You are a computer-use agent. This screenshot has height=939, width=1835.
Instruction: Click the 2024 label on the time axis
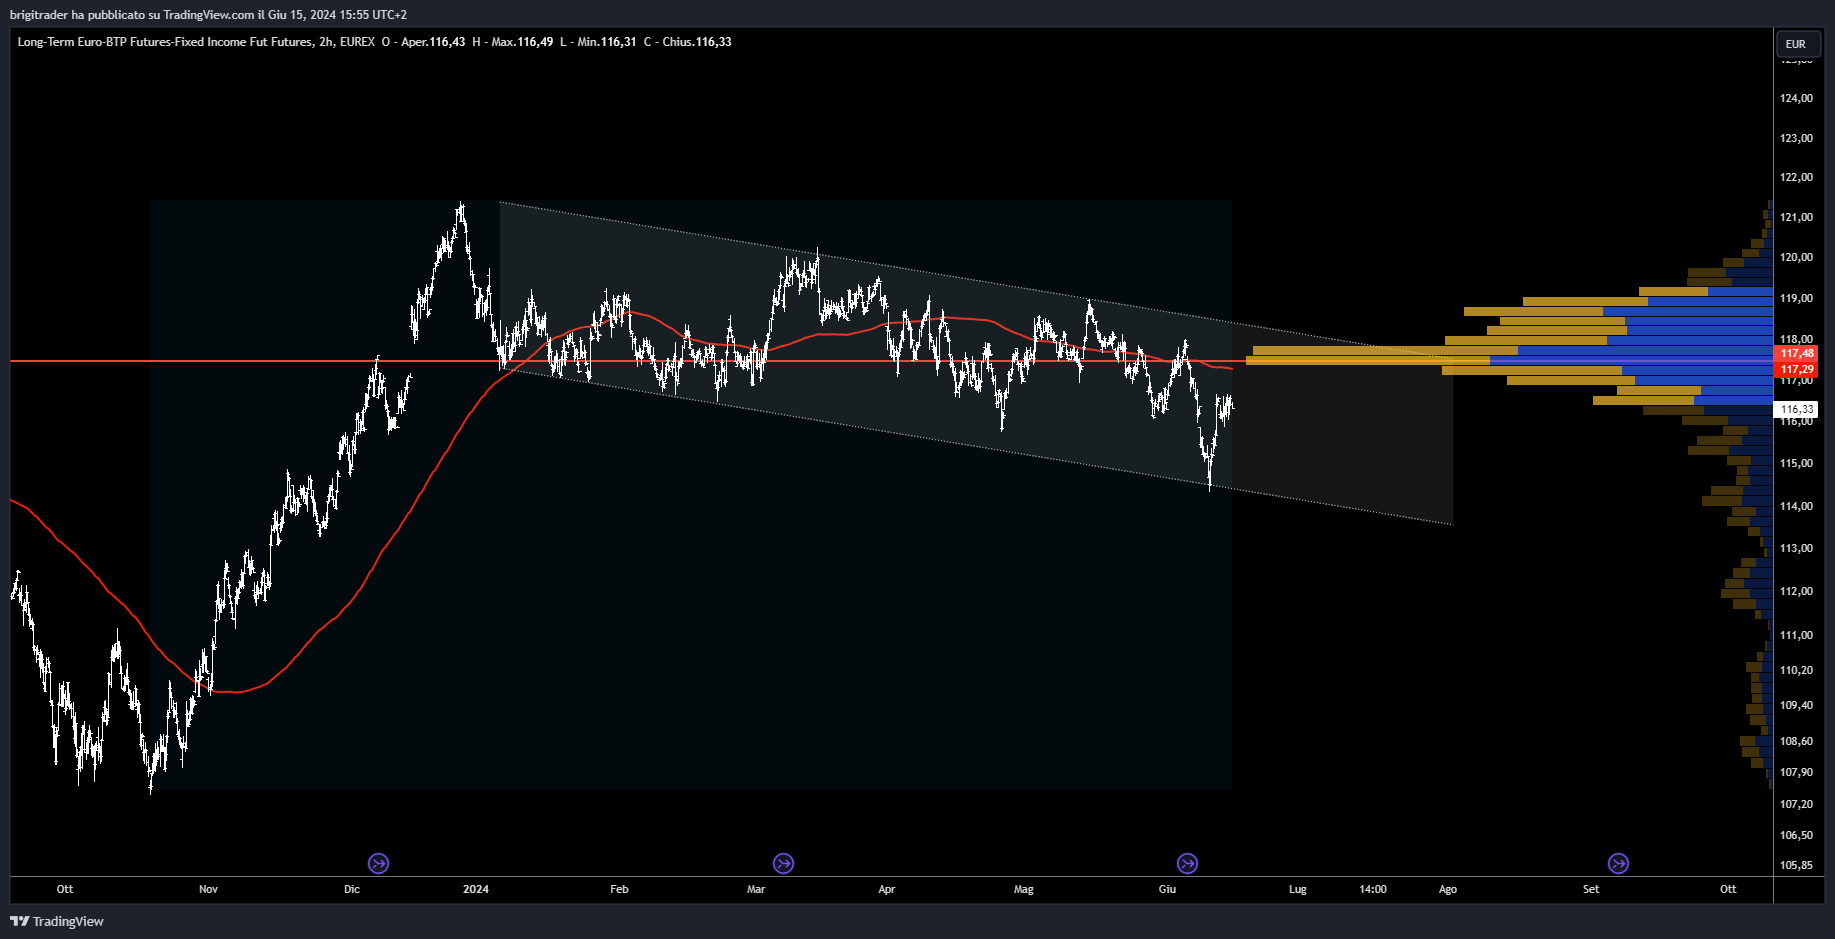476,889
